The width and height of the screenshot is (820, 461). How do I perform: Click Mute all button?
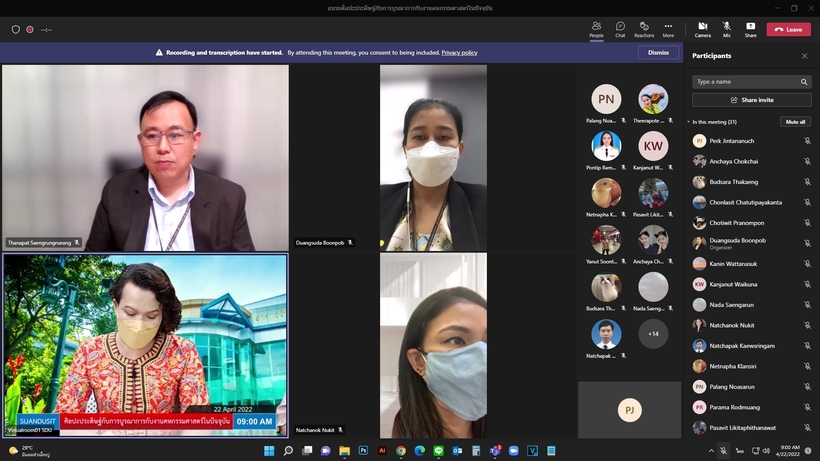pos(795,122)
